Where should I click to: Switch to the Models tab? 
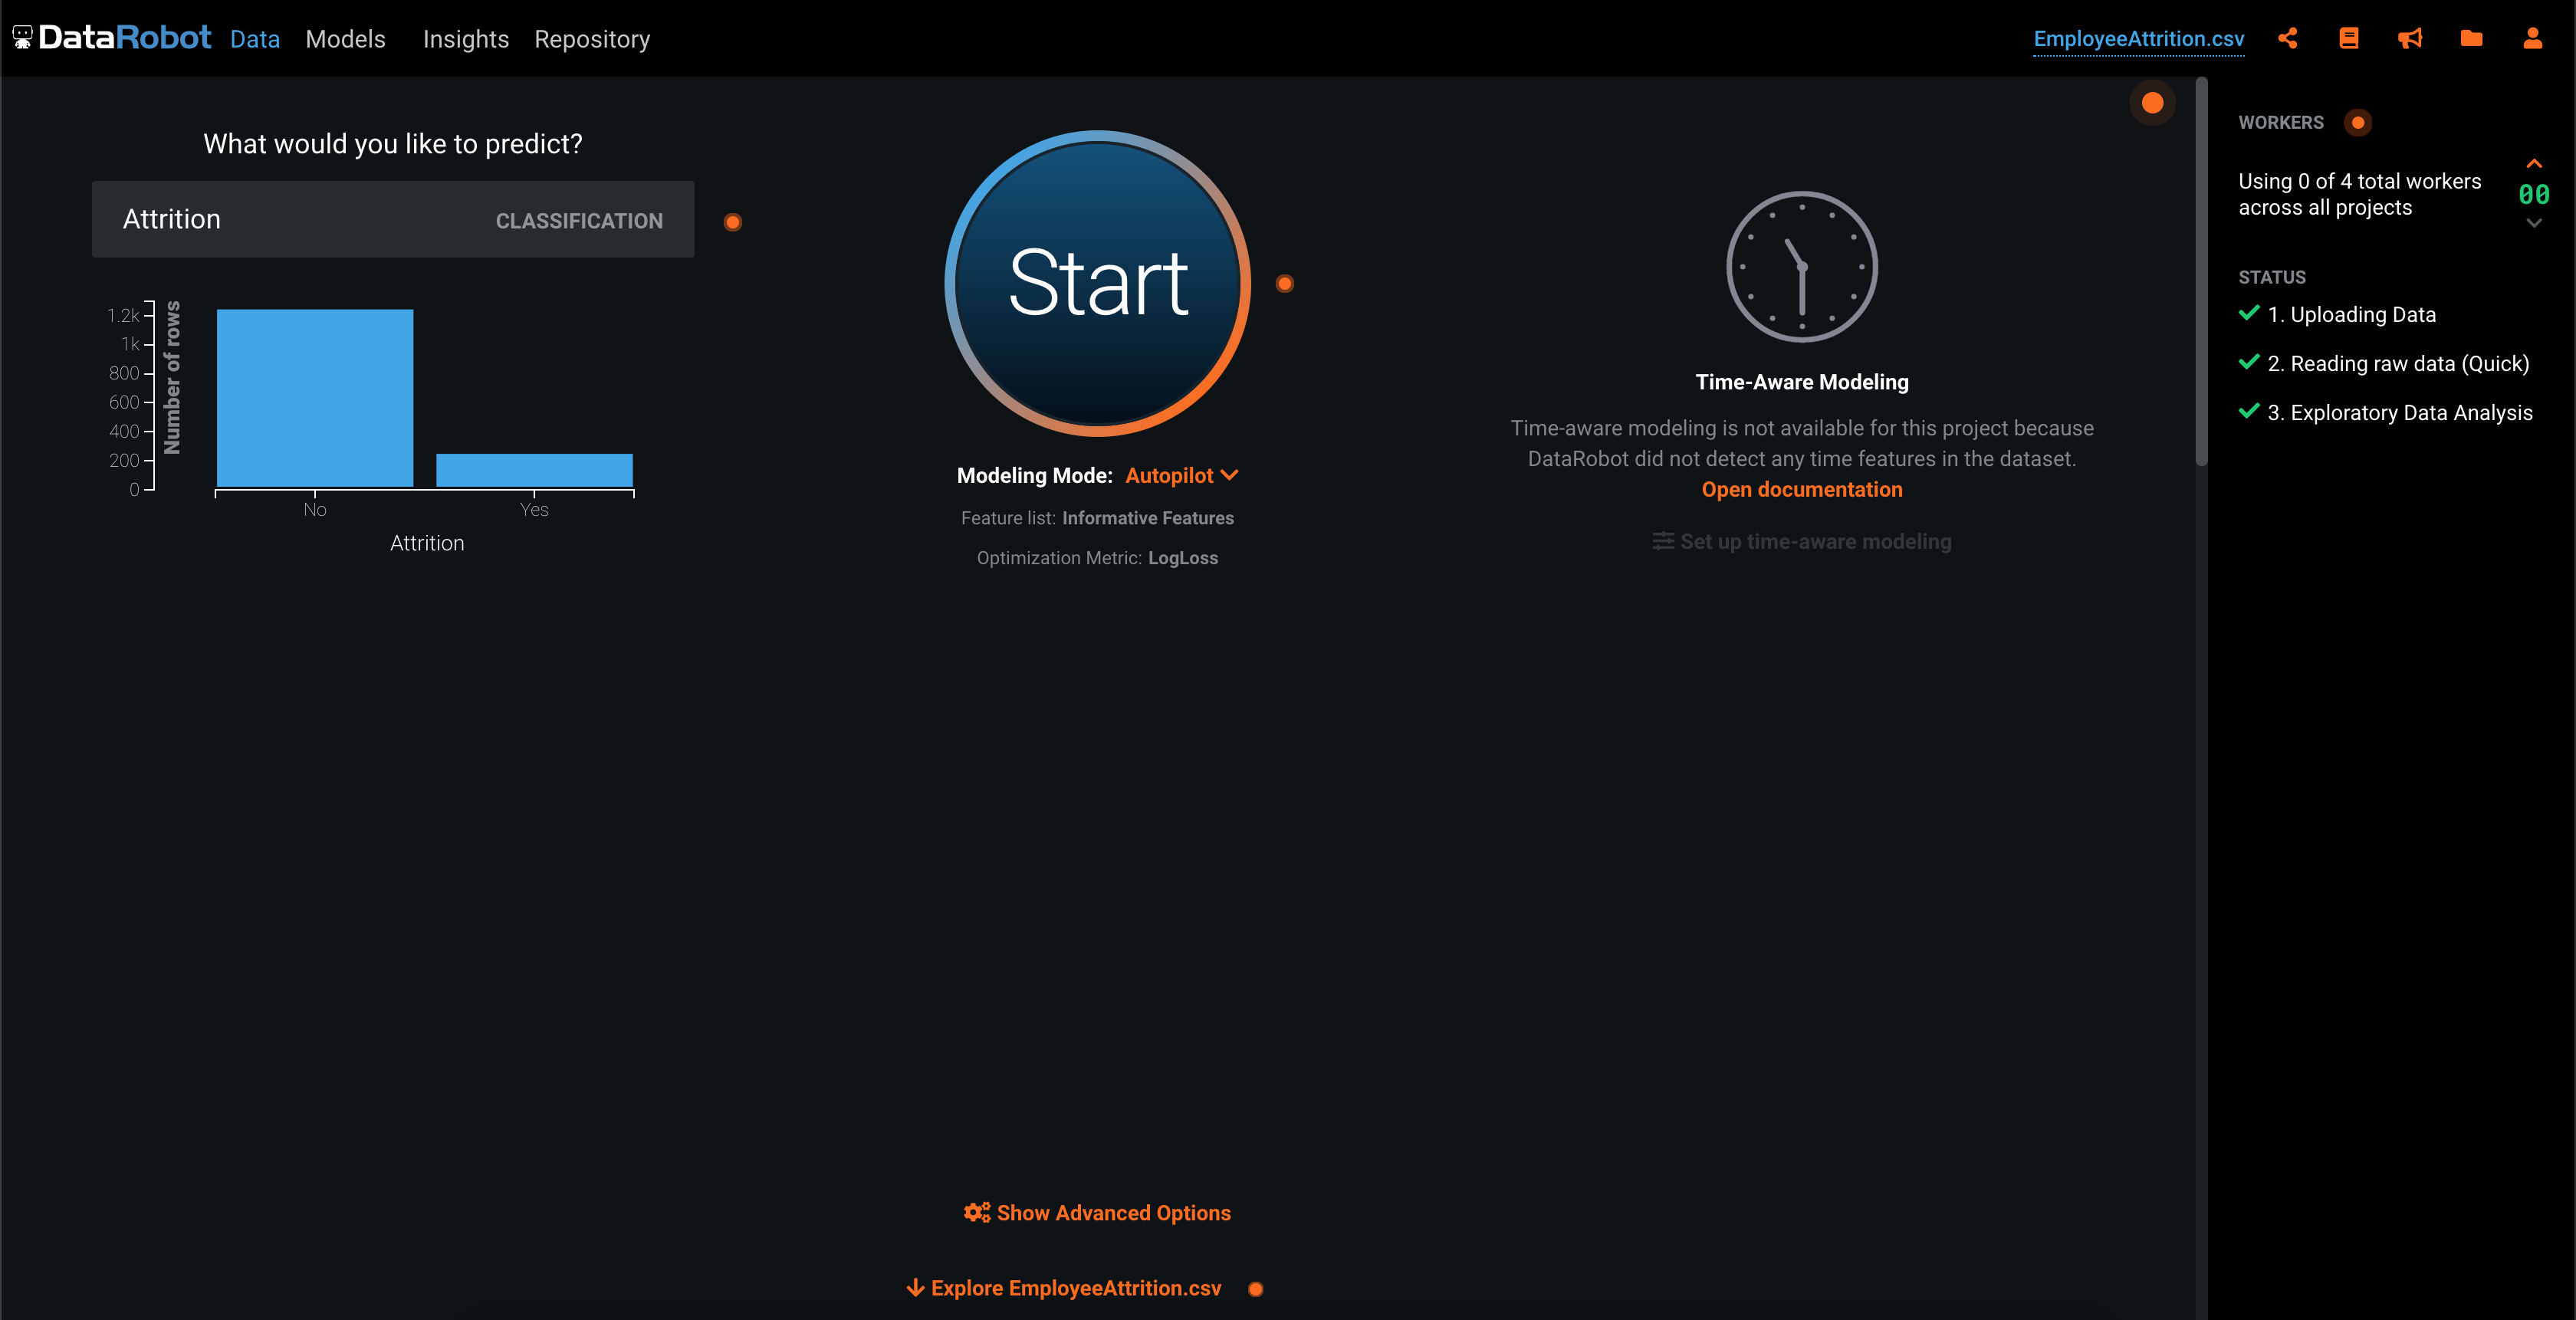345,39
